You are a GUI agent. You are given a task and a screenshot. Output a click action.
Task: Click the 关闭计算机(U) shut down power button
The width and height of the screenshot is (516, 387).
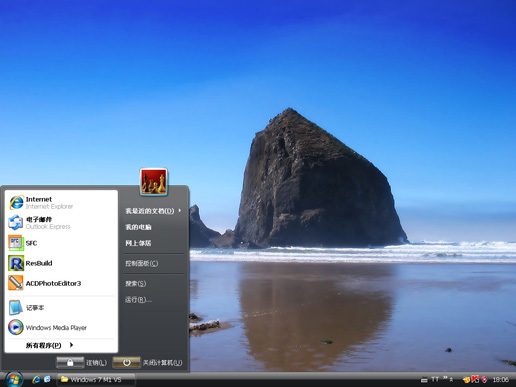[x=127, y=363]
